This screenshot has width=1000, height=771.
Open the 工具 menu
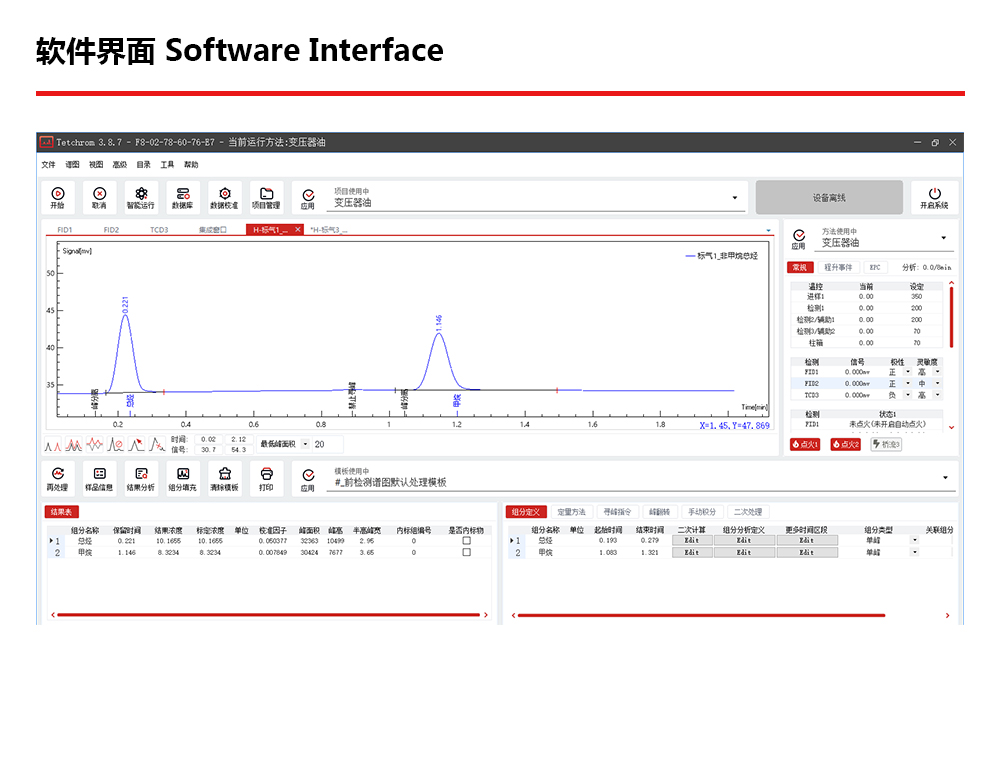(x=167, y=165)
